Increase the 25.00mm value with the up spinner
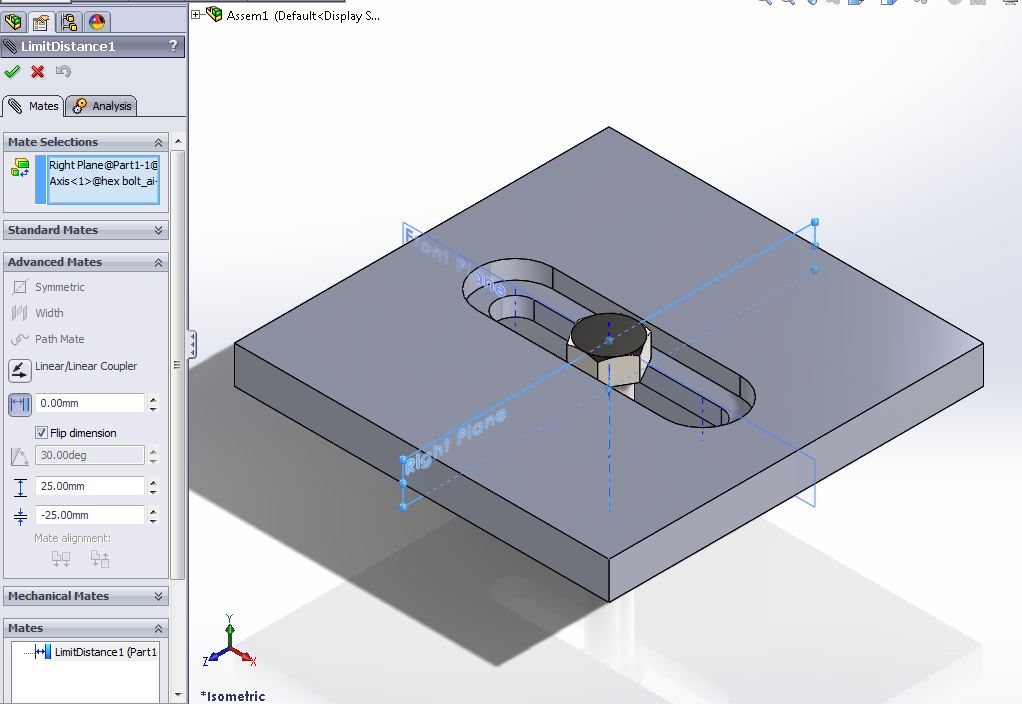 click(x=152, y=482)
